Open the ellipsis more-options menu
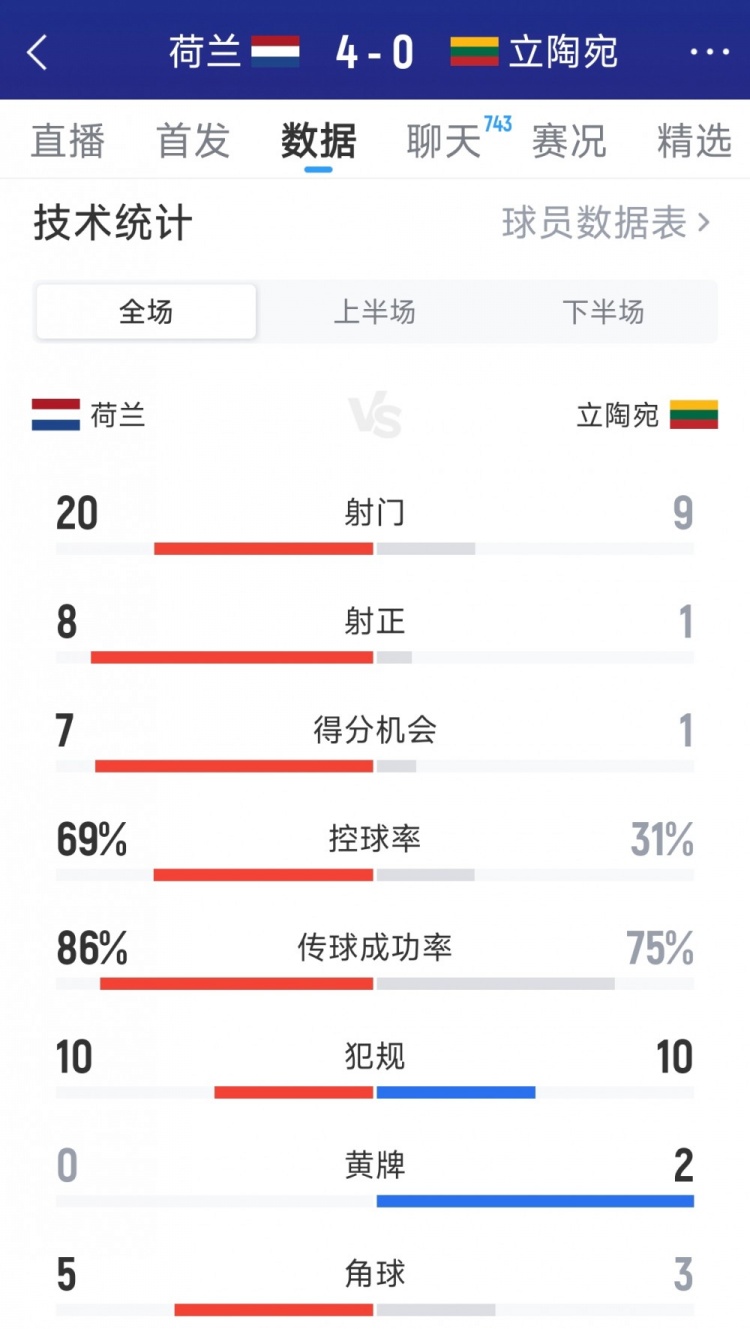 (x=711, y=52)
